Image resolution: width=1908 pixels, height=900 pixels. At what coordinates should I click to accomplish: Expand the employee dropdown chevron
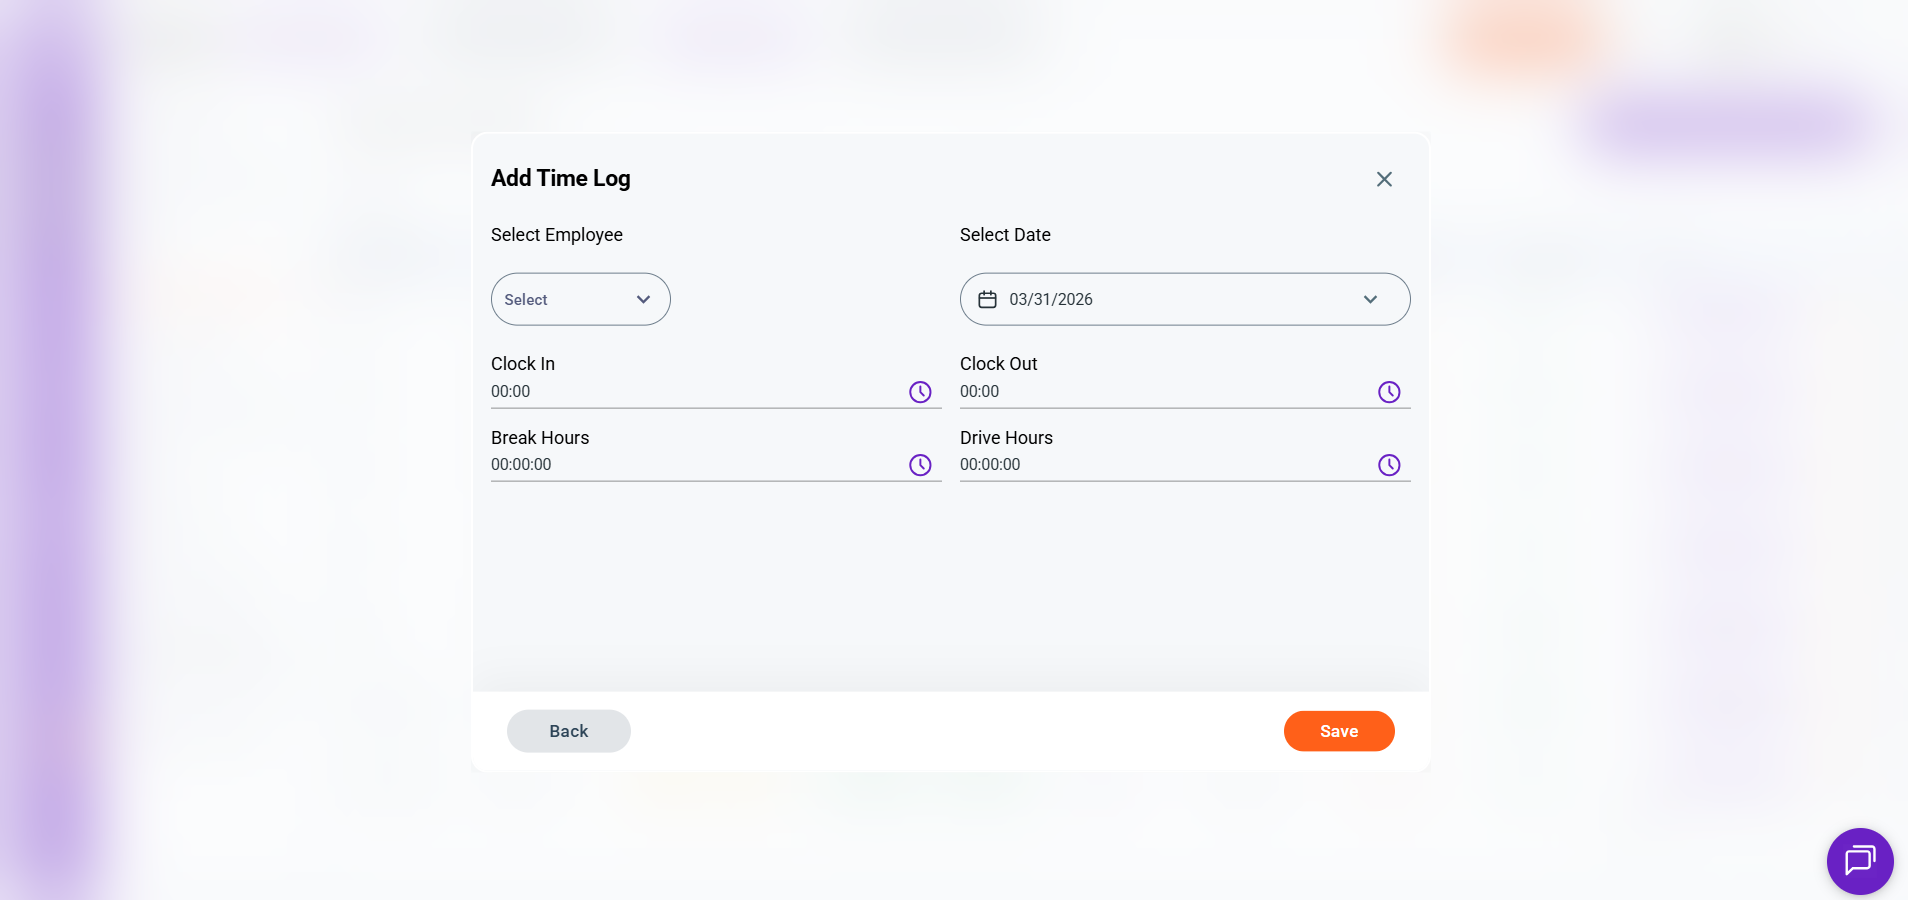coord(643,299)
